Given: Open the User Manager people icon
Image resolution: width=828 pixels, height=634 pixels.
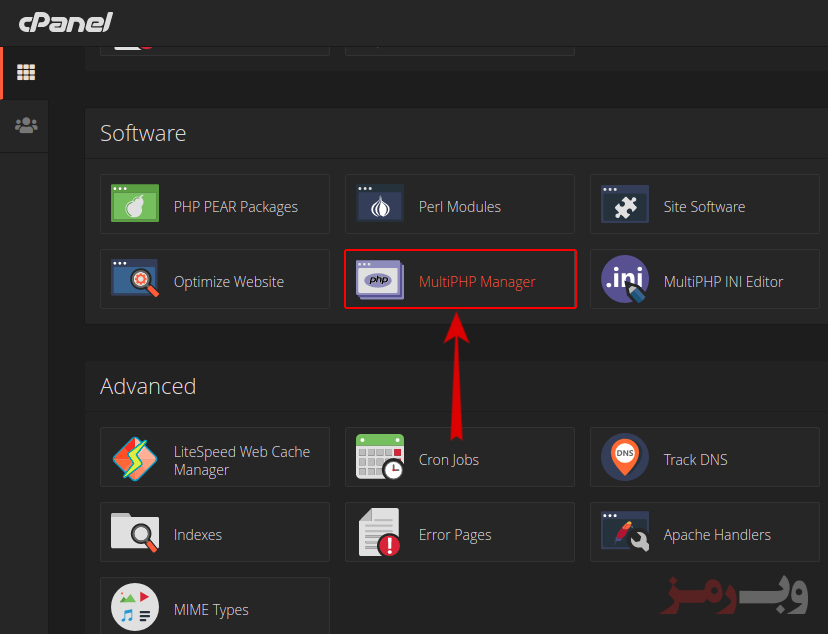Looking at the screenshot, I should [26, 126].
